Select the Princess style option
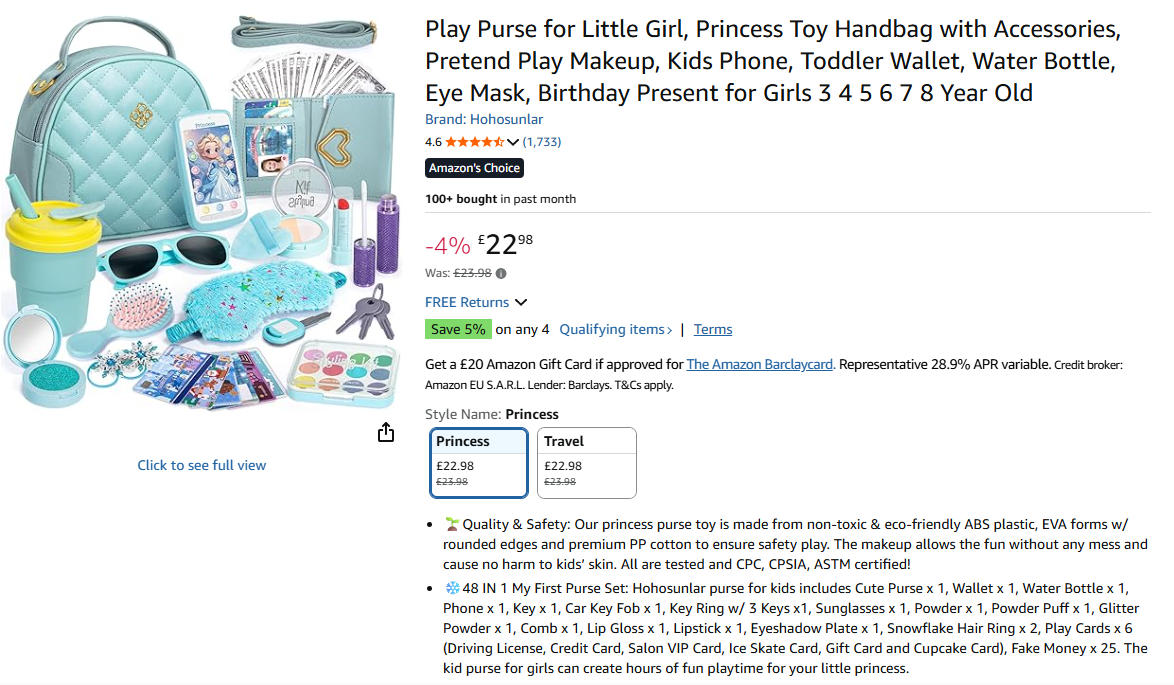The height and width of the screenshot is (685, 1174). 480,462
